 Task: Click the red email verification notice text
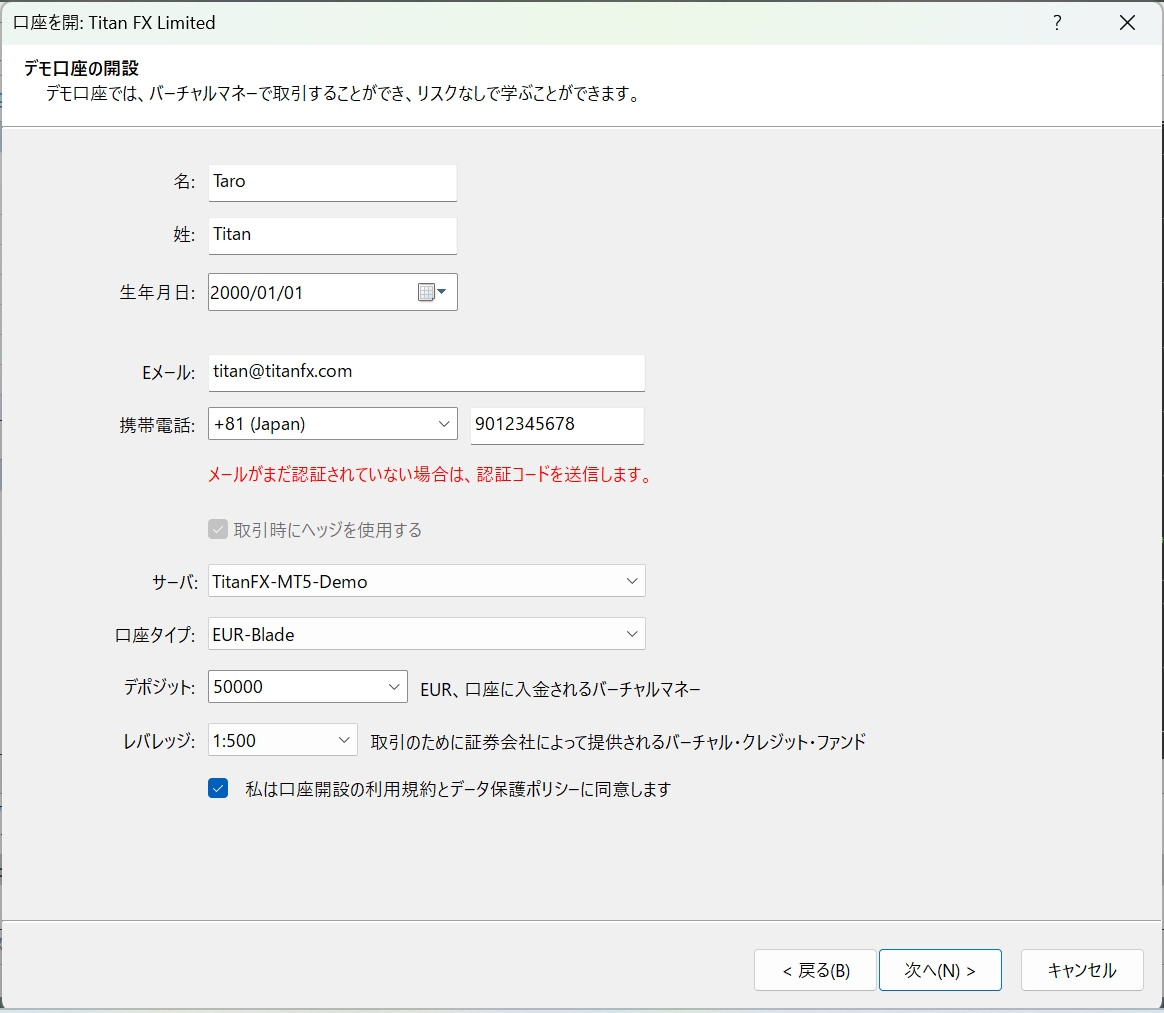coord(431,475)
